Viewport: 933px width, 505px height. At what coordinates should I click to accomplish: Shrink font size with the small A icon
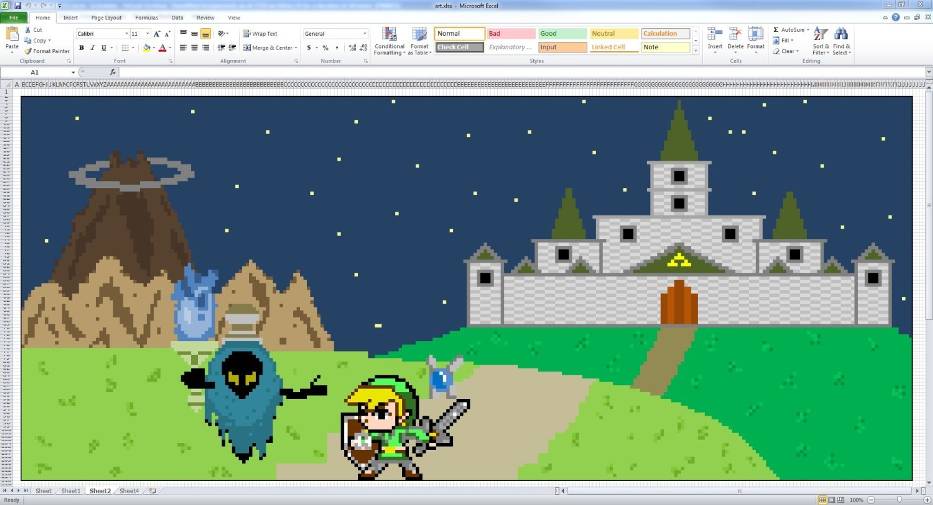[168, 34]
